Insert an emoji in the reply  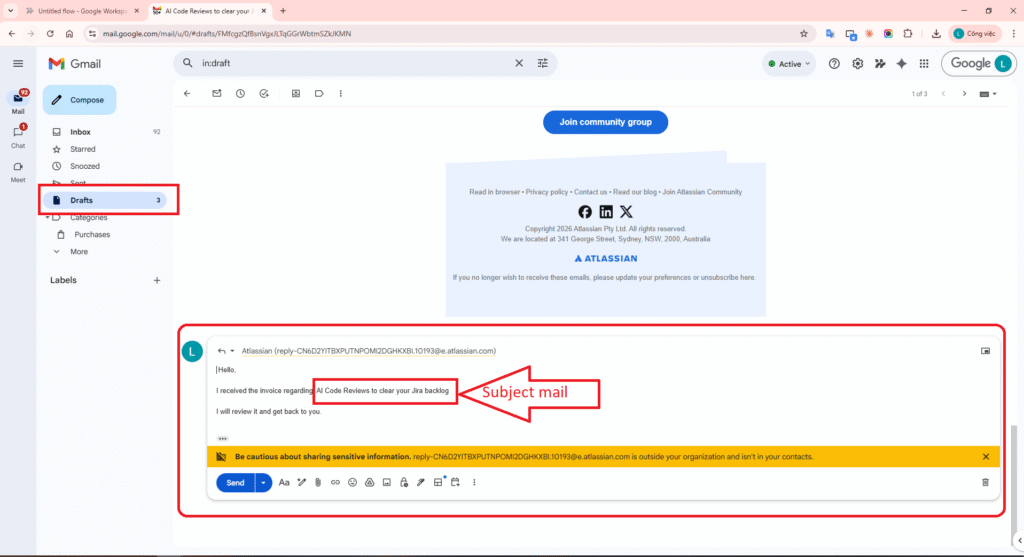pos(352,482)
